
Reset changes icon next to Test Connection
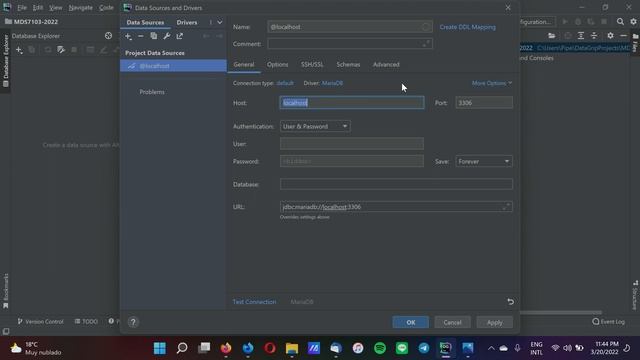(510, 302)
